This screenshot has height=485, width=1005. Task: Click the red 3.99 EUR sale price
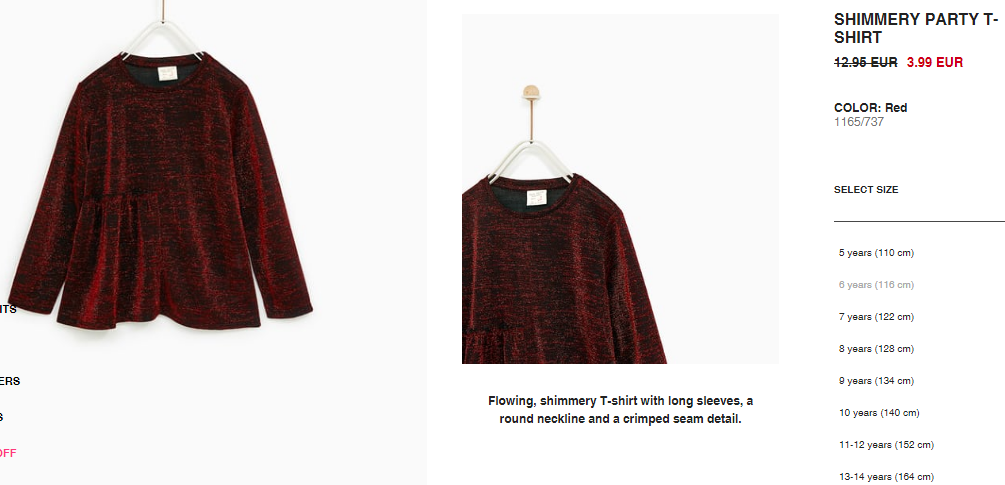click(934, 63)
